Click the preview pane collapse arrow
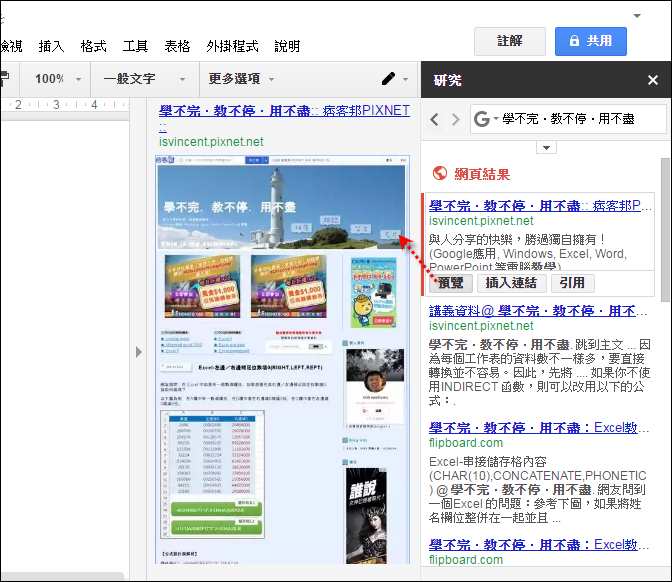This screenshot has height=582, width=672. (x=138, y=352)
